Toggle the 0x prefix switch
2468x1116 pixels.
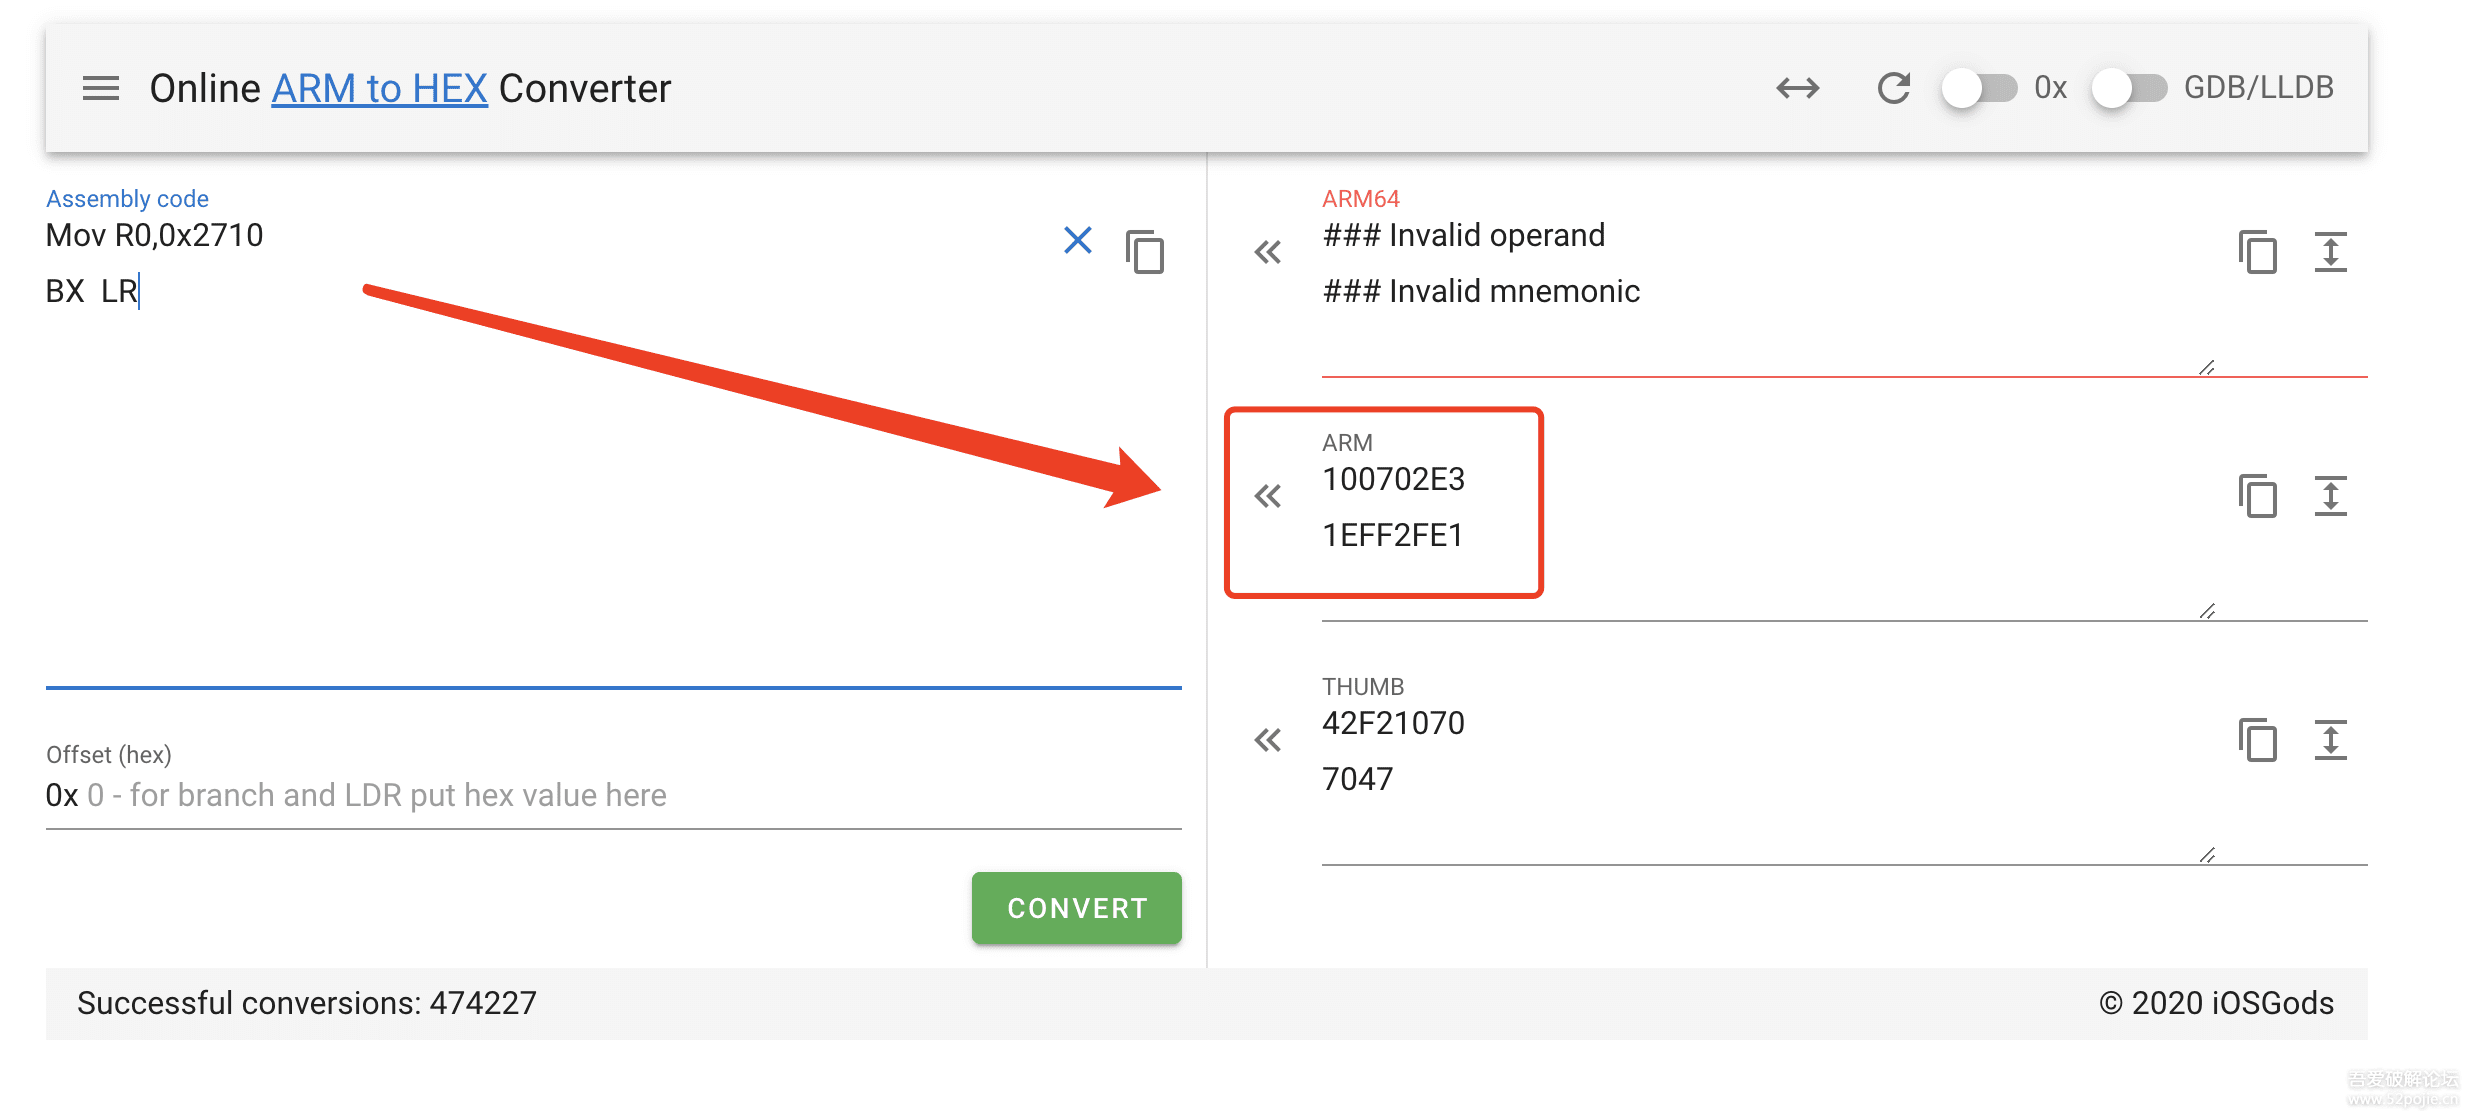tap(1979, 89)
